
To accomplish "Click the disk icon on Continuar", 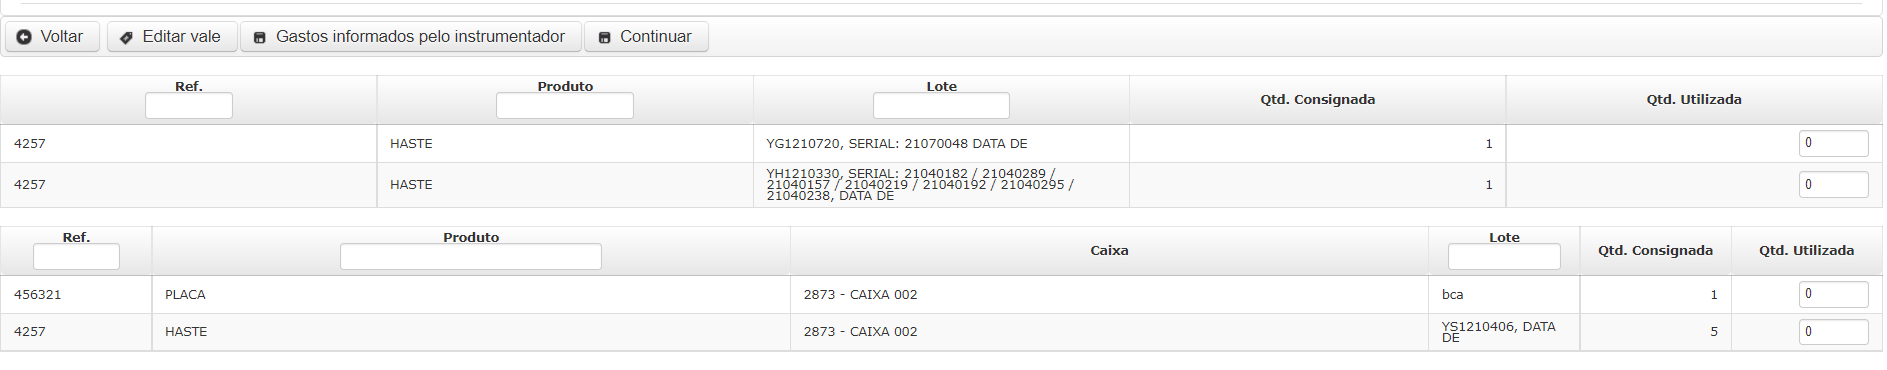I will pyautogui.click(x=604, y=37).
